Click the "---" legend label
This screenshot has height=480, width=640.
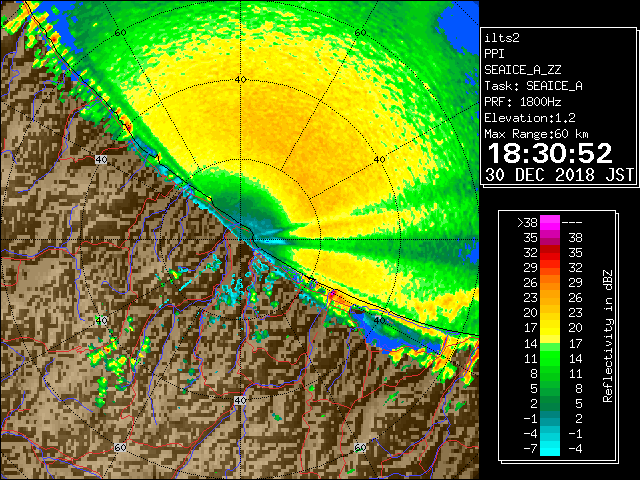click(572, 223)
